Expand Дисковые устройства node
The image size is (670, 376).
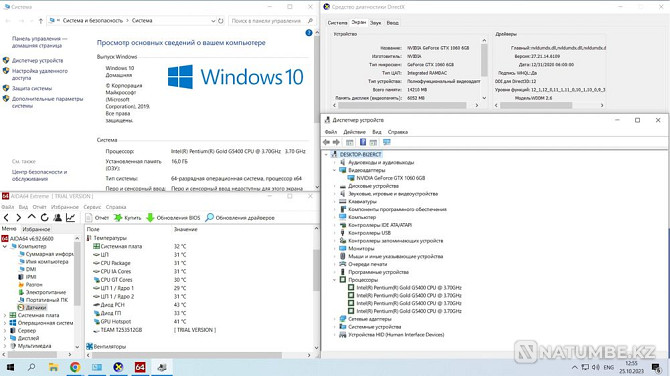(x=335, y=186)
